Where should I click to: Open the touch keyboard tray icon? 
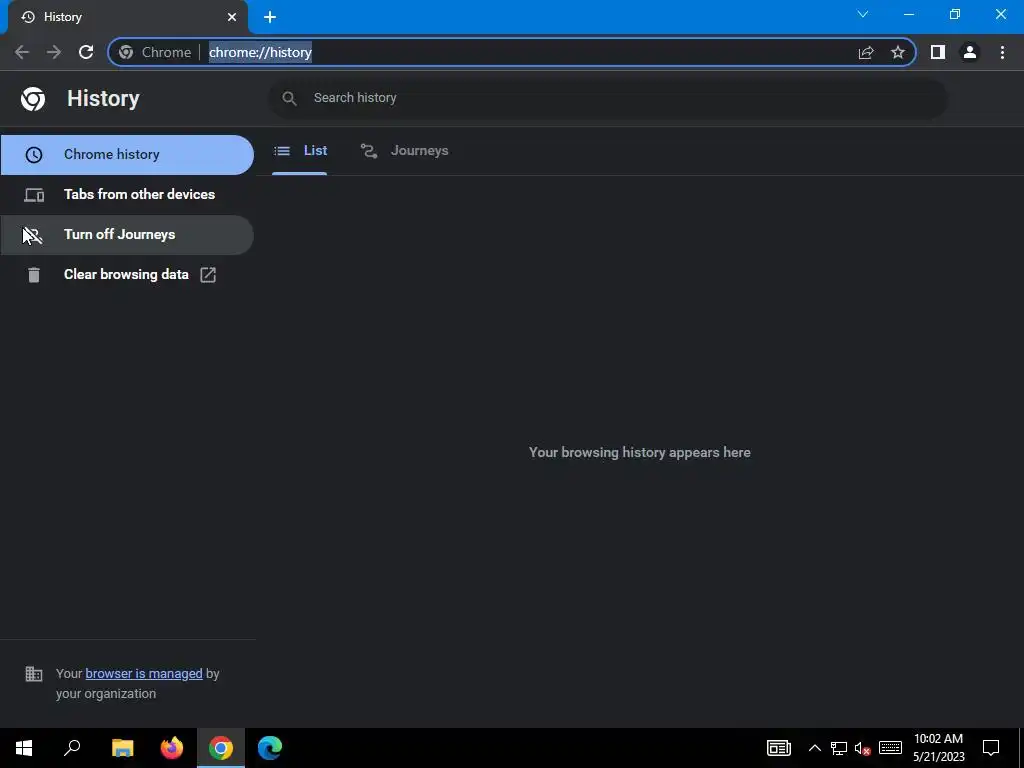890,748
